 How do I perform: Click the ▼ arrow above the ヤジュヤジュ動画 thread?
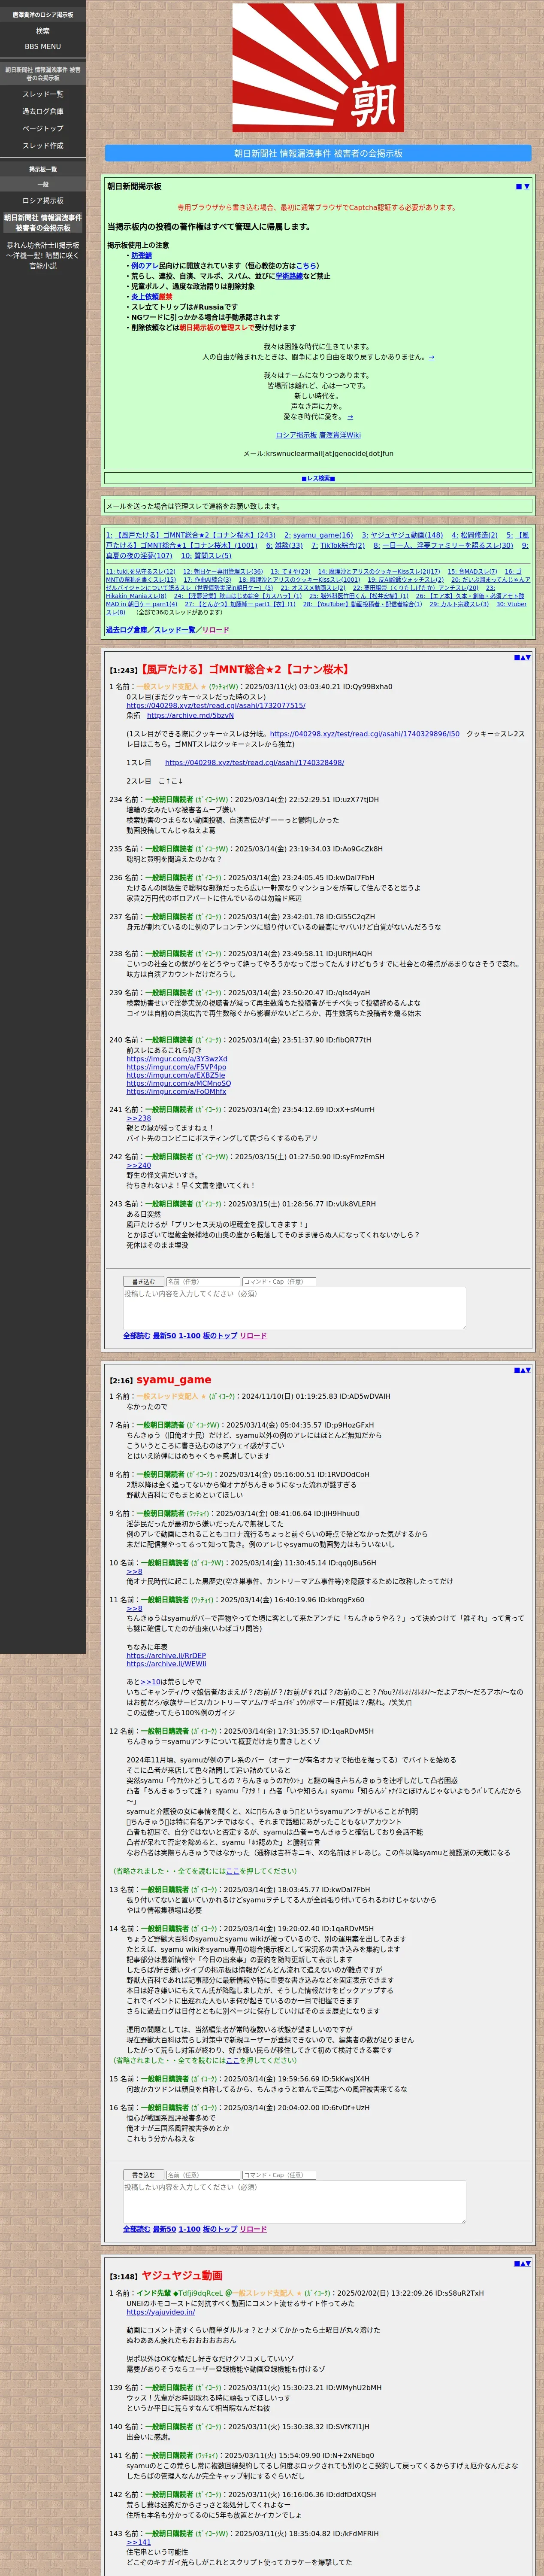528,2263
